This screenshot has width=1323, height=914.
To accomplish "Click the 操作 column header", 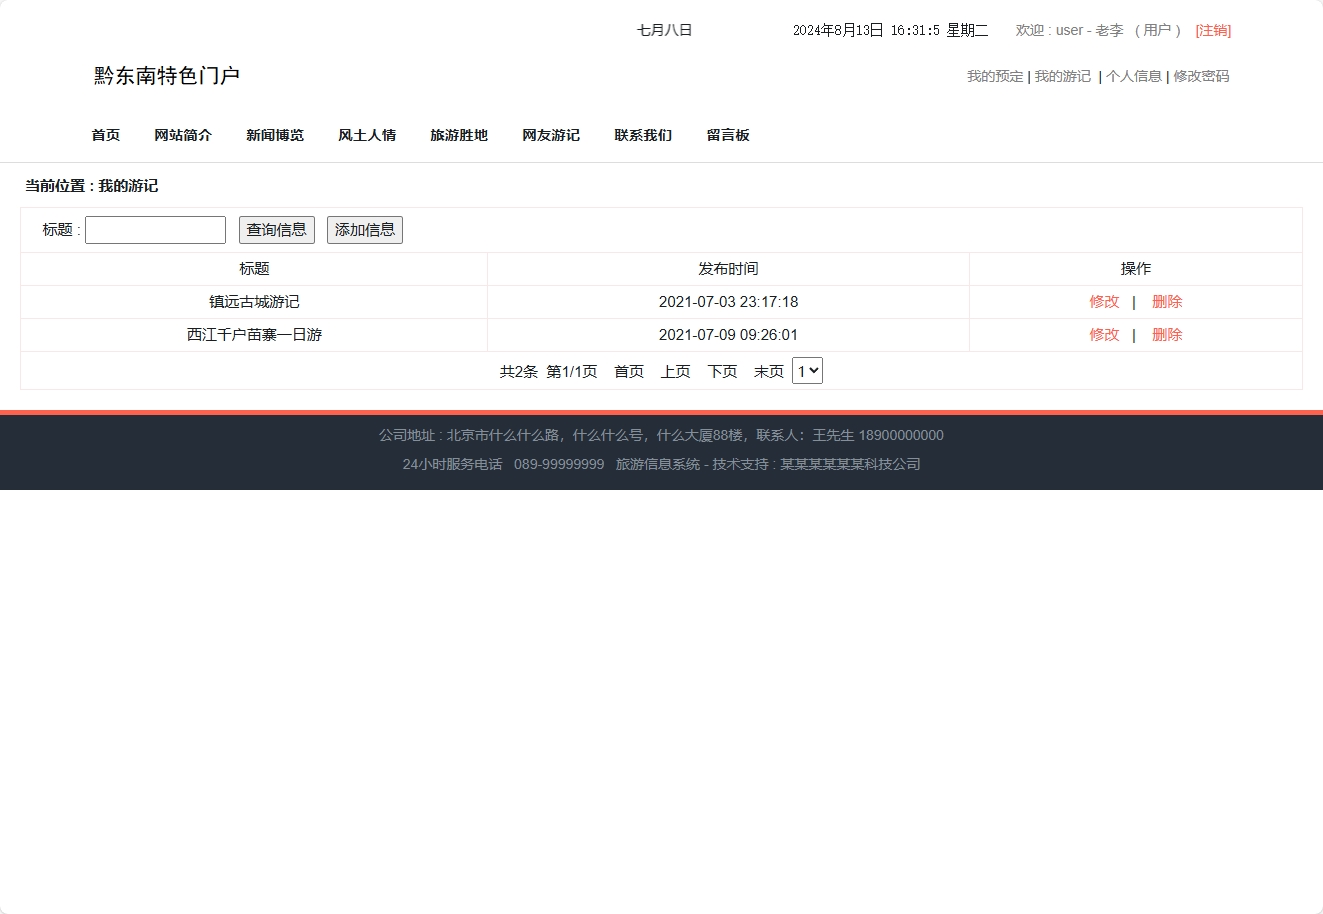I will click(x=1136, y=269).
